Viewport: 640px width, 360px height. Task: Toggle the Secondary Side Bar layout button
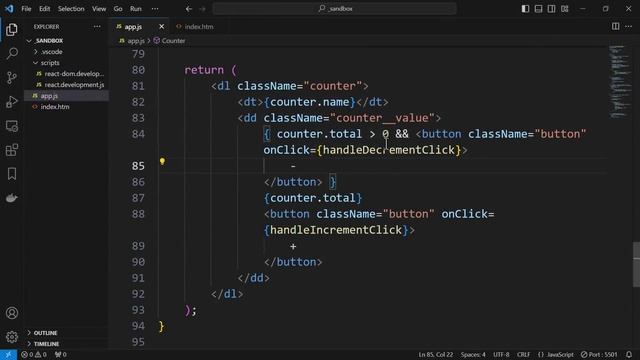click(552, 9)
